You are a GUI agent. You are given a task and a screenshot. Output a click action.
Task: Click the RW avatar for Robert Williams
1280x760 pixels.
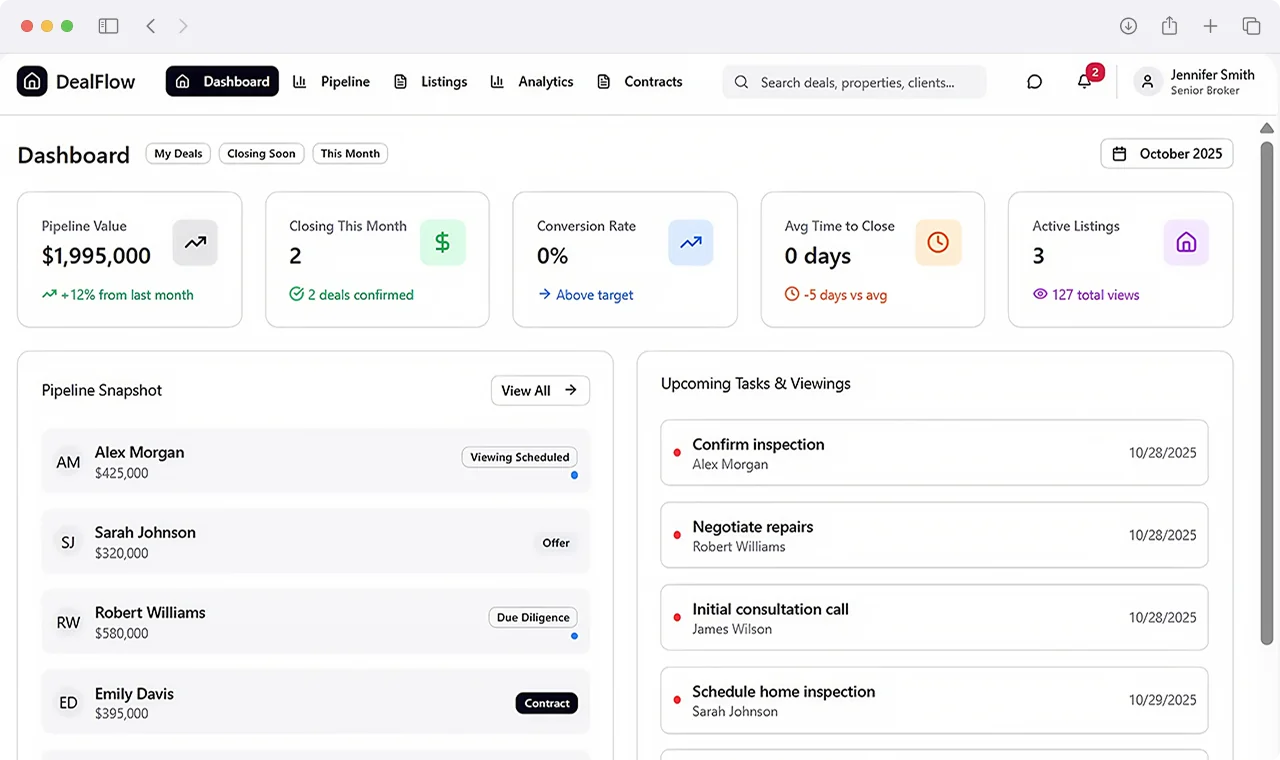[x=68, y=622]
